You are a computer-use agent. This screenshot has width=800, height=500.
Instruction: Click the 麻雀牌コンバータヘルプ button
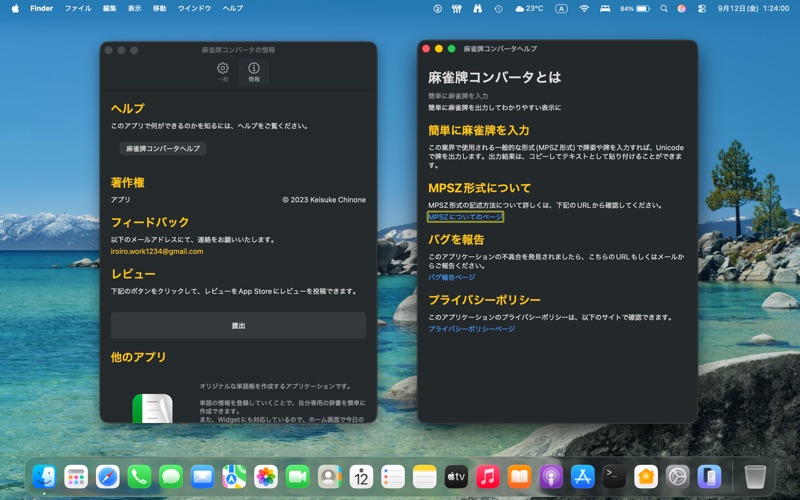(163, 148)
